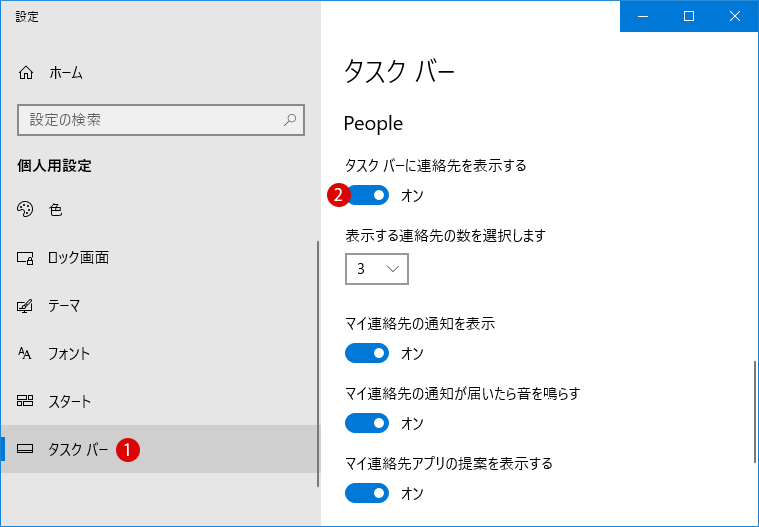Toggle マイ連絡先アプリの提案を表示する switch
Viewport: 759px width, 527px height.
(x=366, y=493)
